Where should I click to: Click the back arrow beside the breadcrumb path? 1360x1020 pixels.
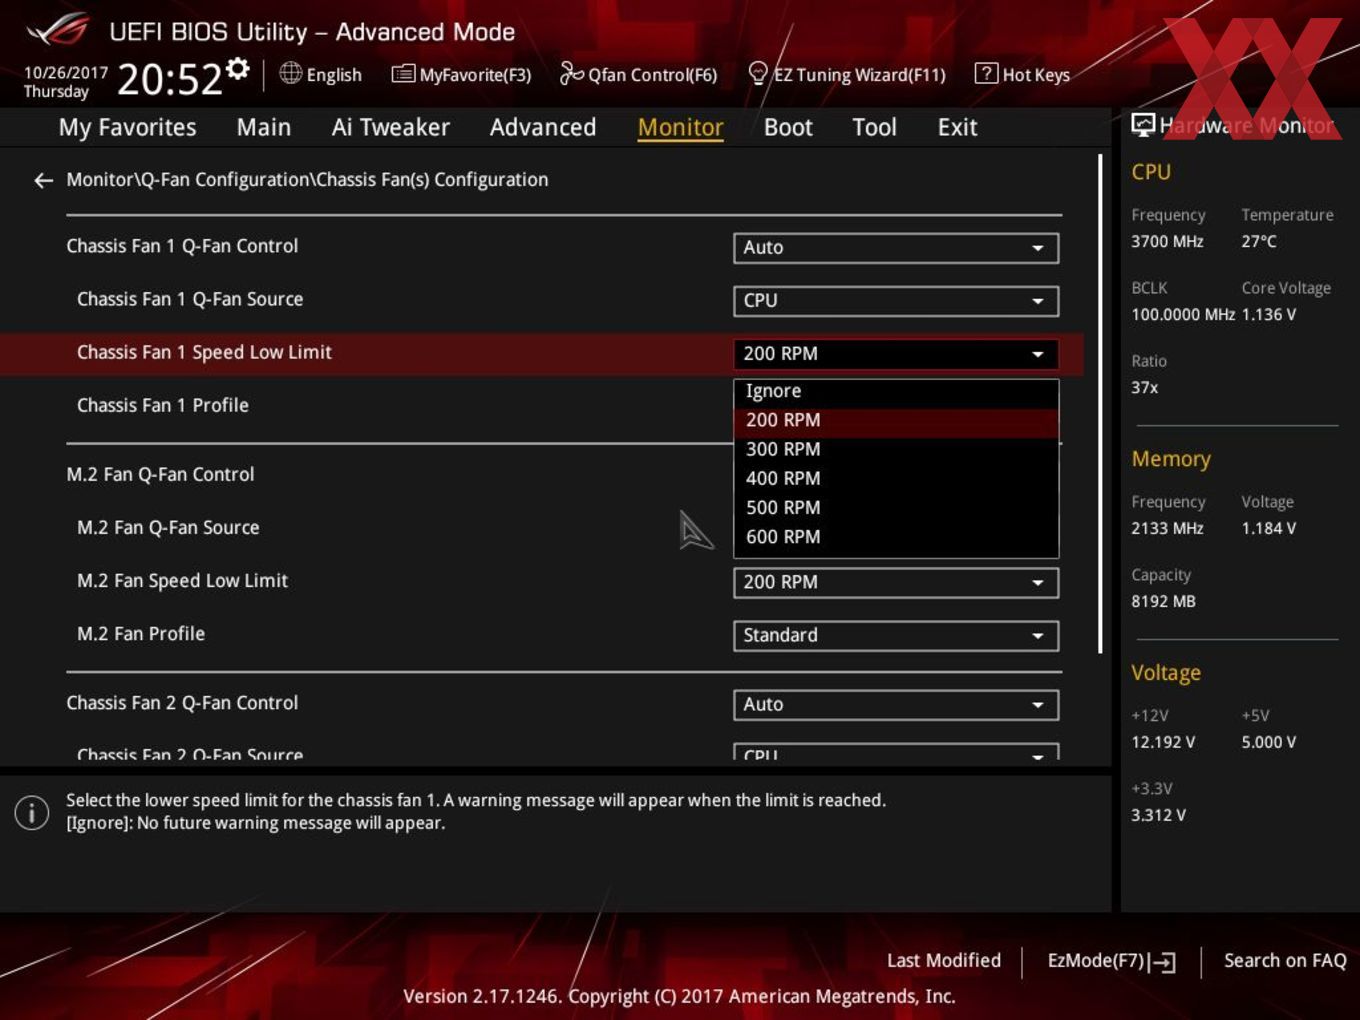pyautogui.click(x=43, y=180)
